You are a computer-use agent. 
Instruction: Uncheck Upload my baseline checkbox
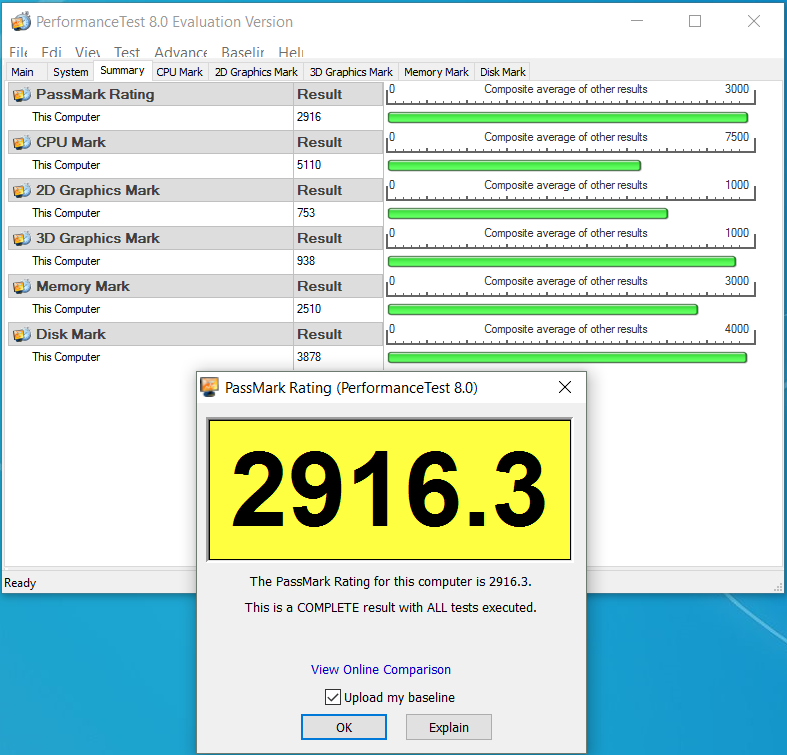point(333,697)
